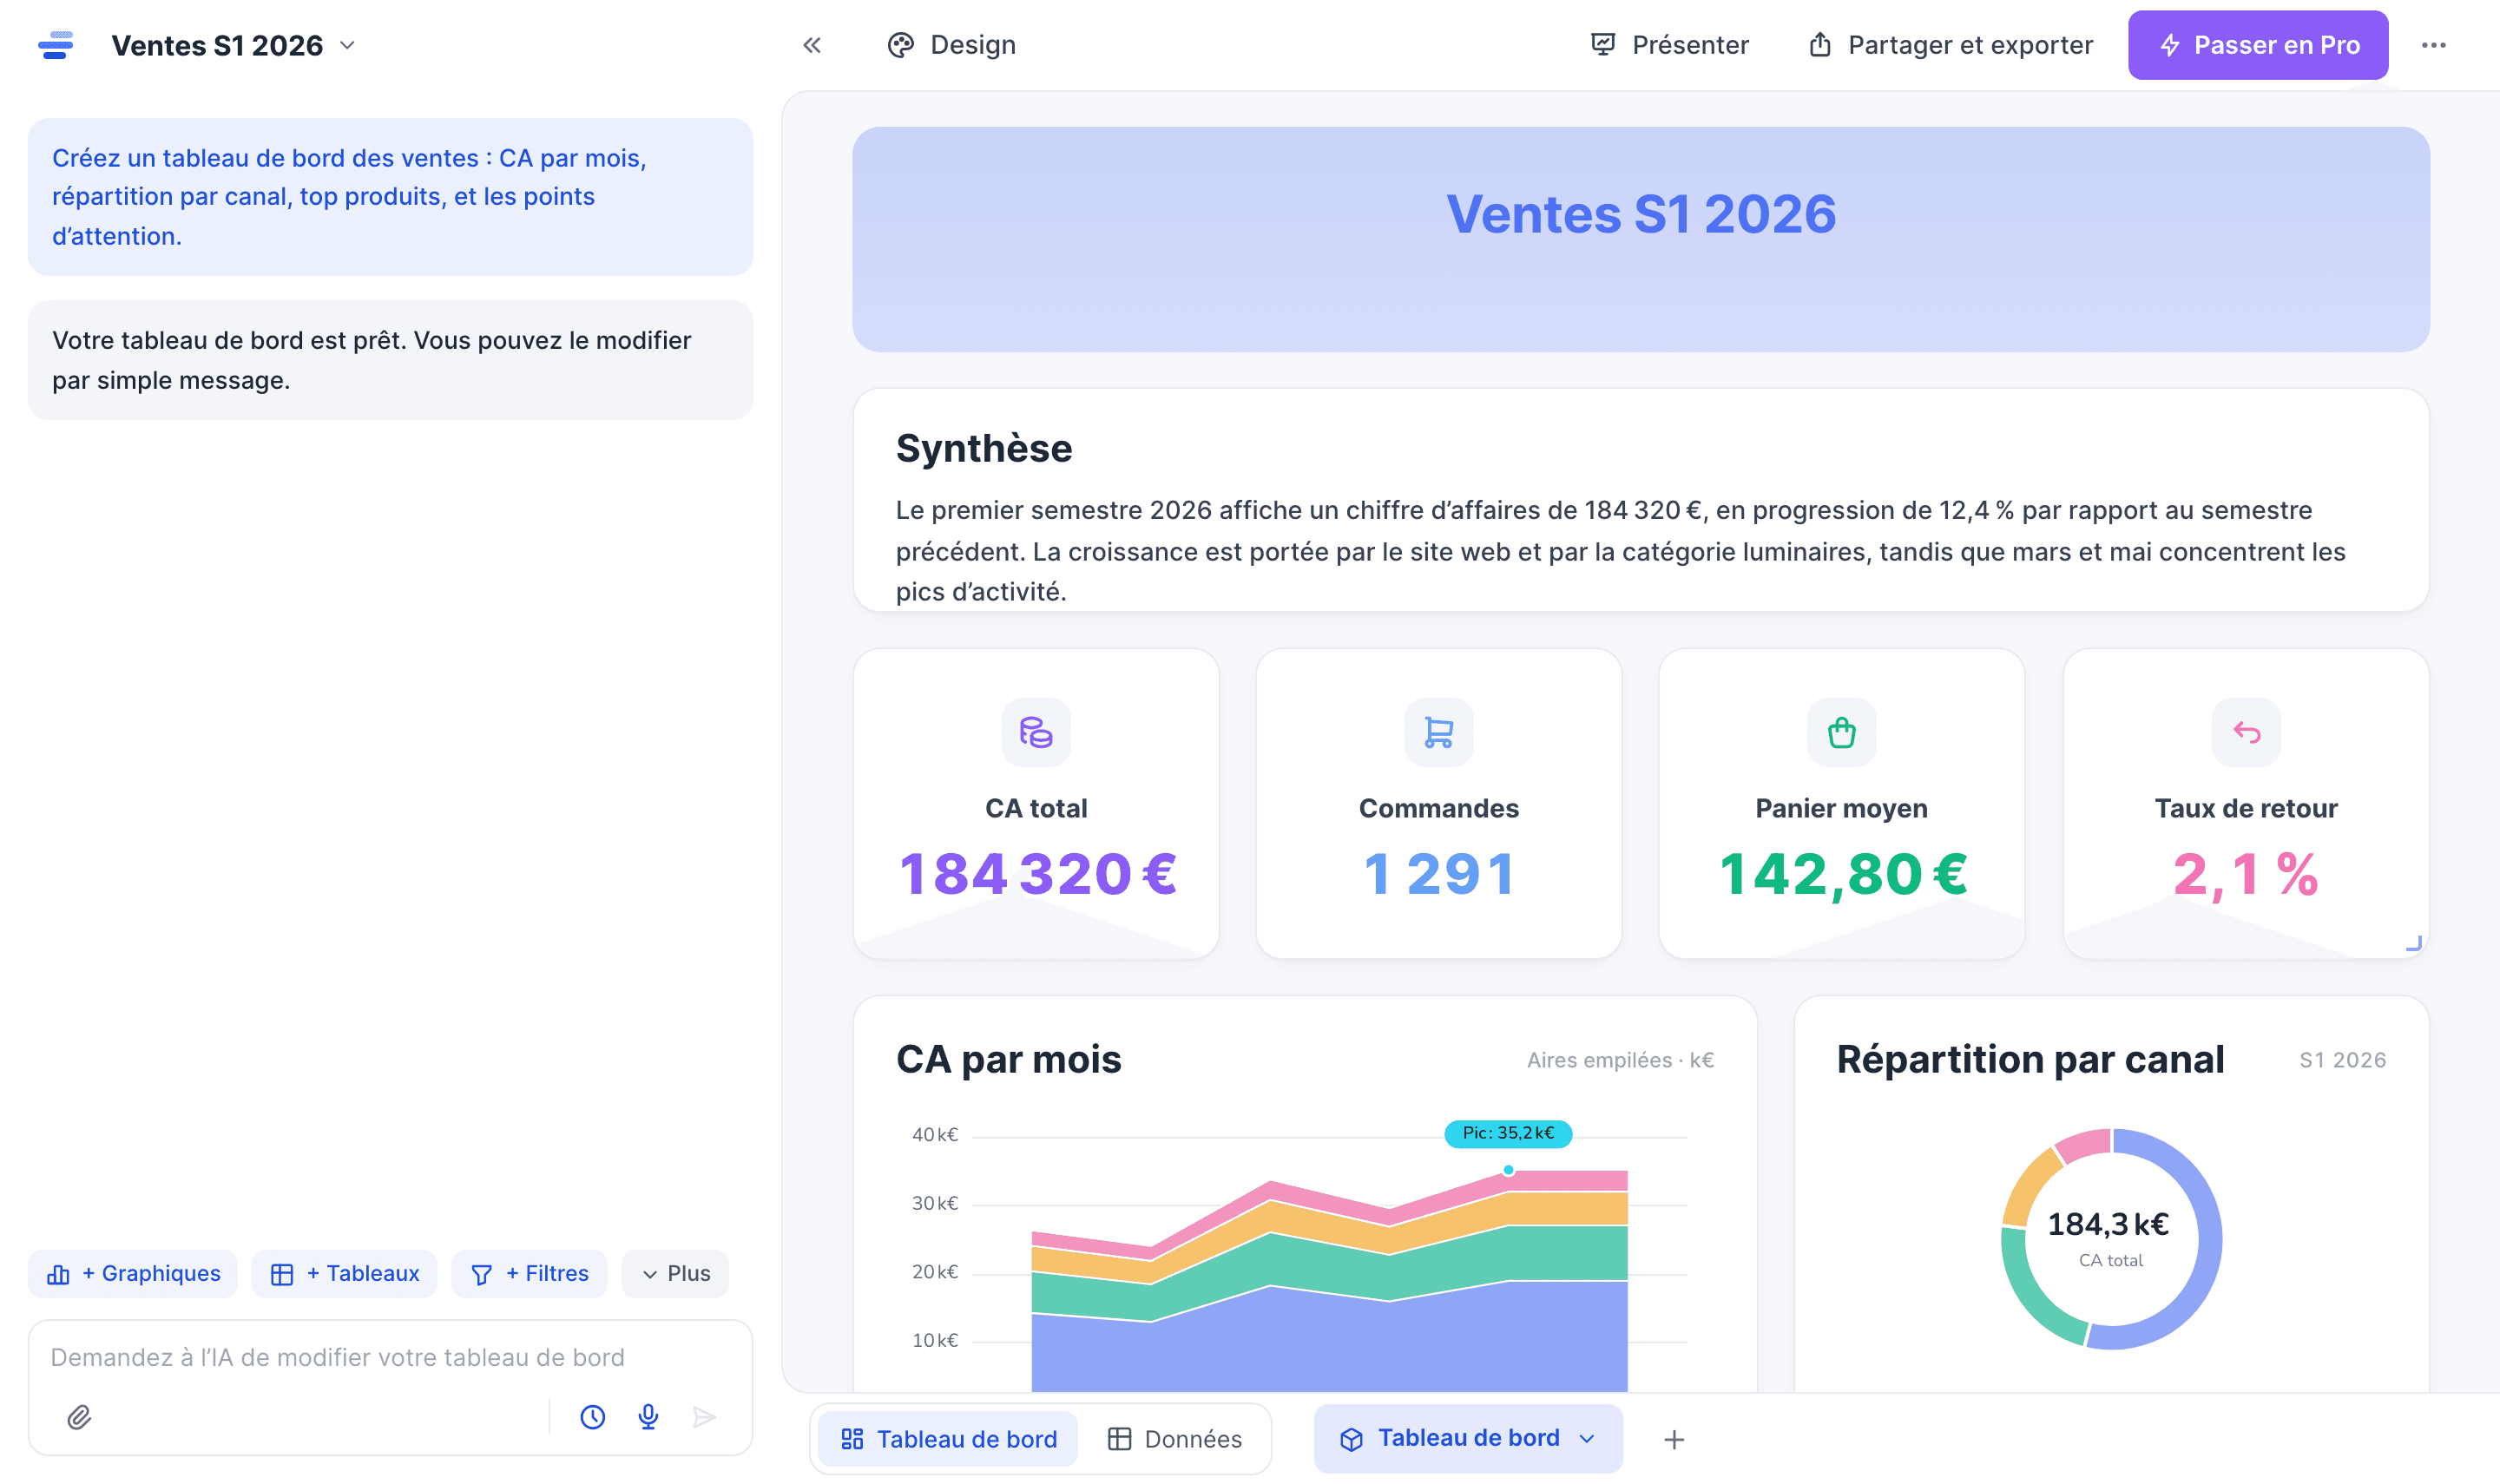Add a chart with + Graphiques

tap(133, 1273)
